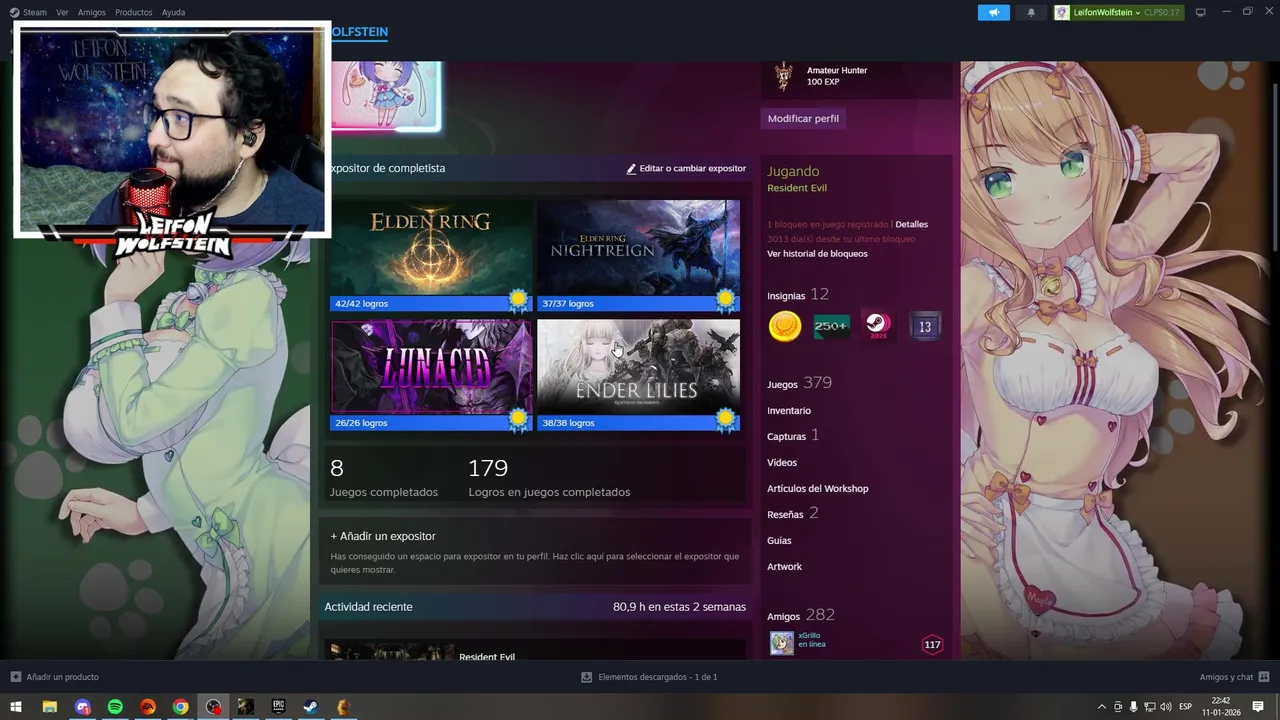Click the 38/38 logros completion ribbon icon
The image size is (1280, 720).
pyautogui.click(x=726, y=420)
